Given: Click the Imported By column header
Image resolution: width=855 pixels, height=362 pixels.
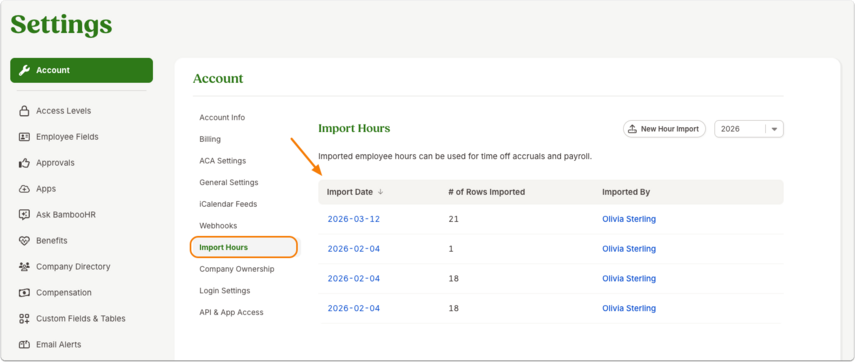Looking at the screenshot, I should [626, 192].
